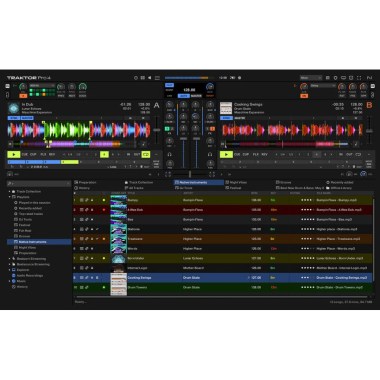Toggle headphone cue for channel A

click(x=170, y=154)
